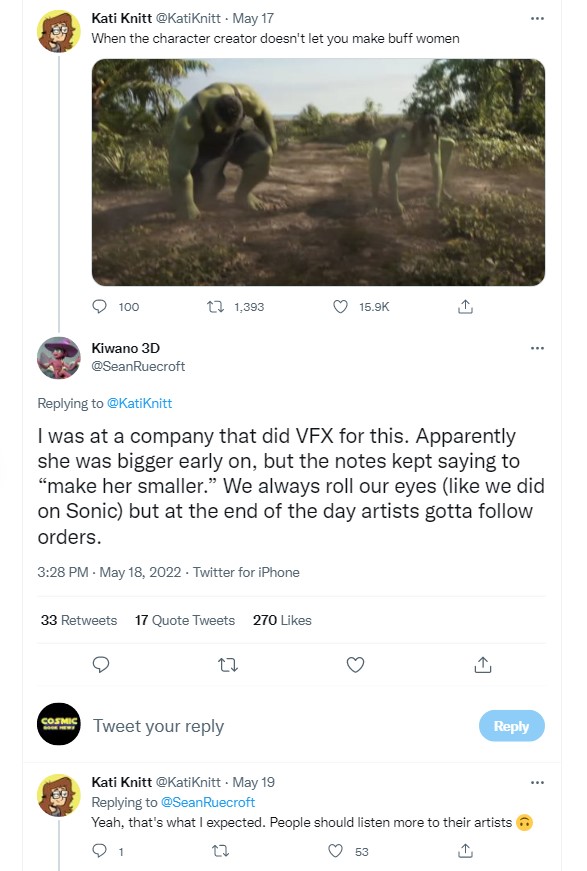Retweet Kiwano 3D's VFX tweet
Screen dimensions: 587x871
click(x=228, y=664)
